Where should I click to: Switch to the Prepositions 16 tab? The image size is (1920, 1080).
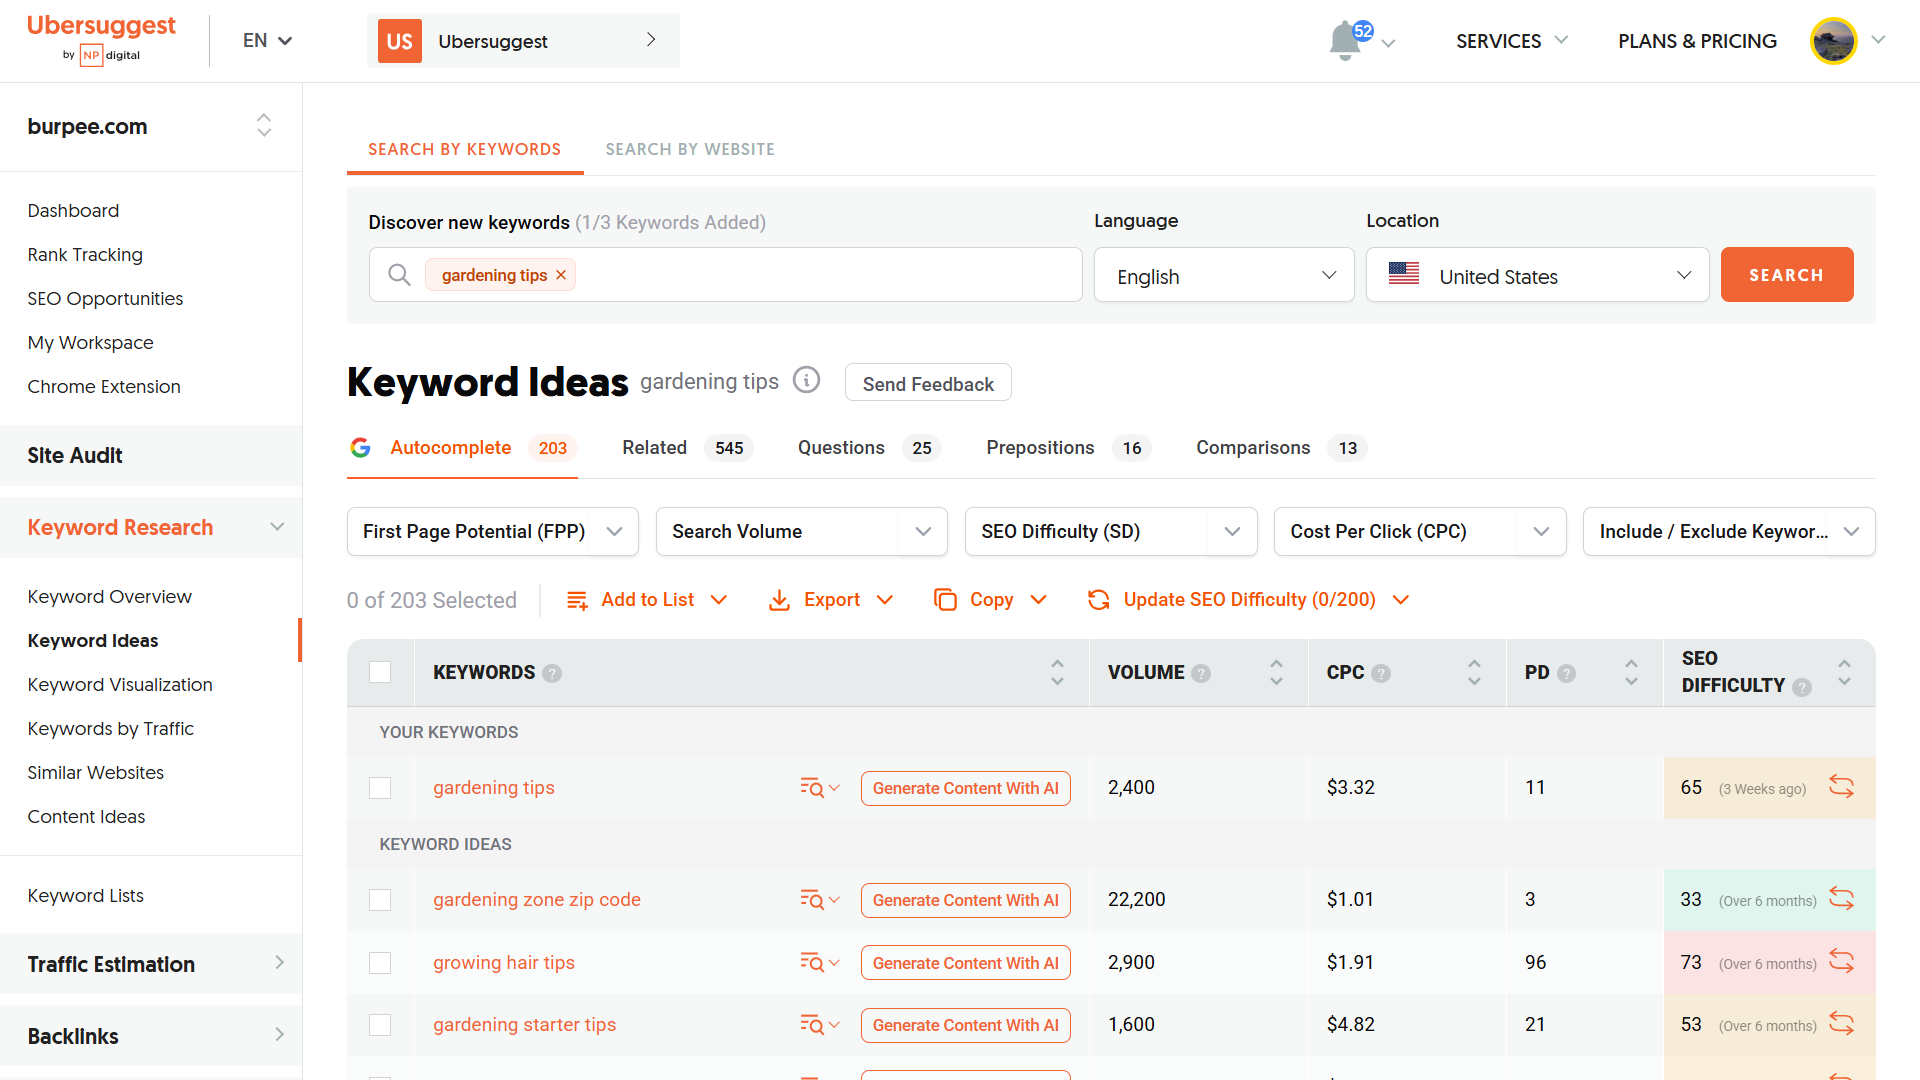1068,448
